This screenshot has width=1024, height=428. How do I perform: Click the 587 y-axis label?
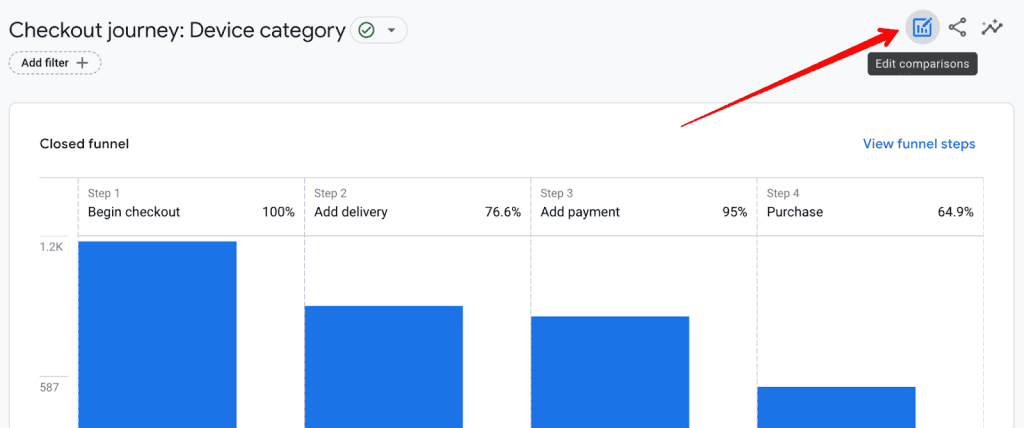coord(51,387)
